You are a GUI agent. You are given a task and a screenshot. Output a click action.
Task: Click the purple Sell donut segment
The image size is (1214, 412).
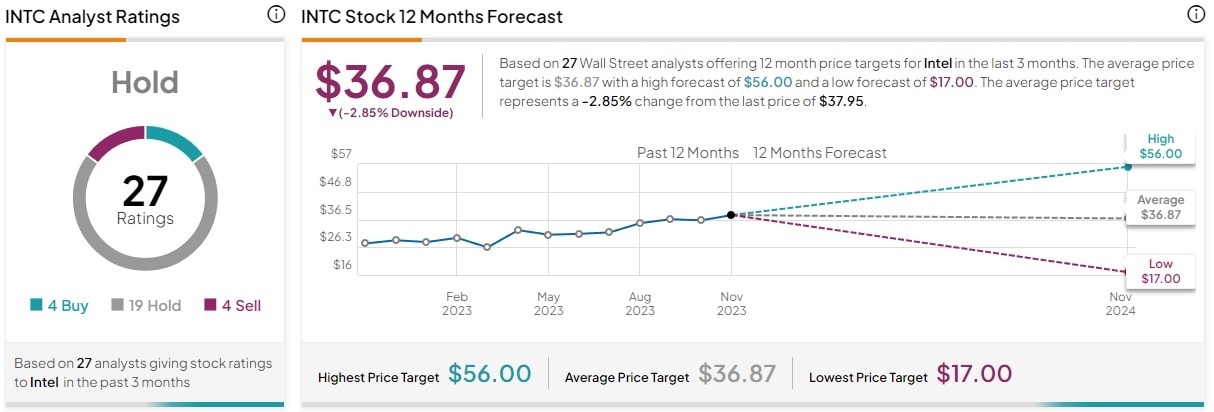click(x=115, y=142)
